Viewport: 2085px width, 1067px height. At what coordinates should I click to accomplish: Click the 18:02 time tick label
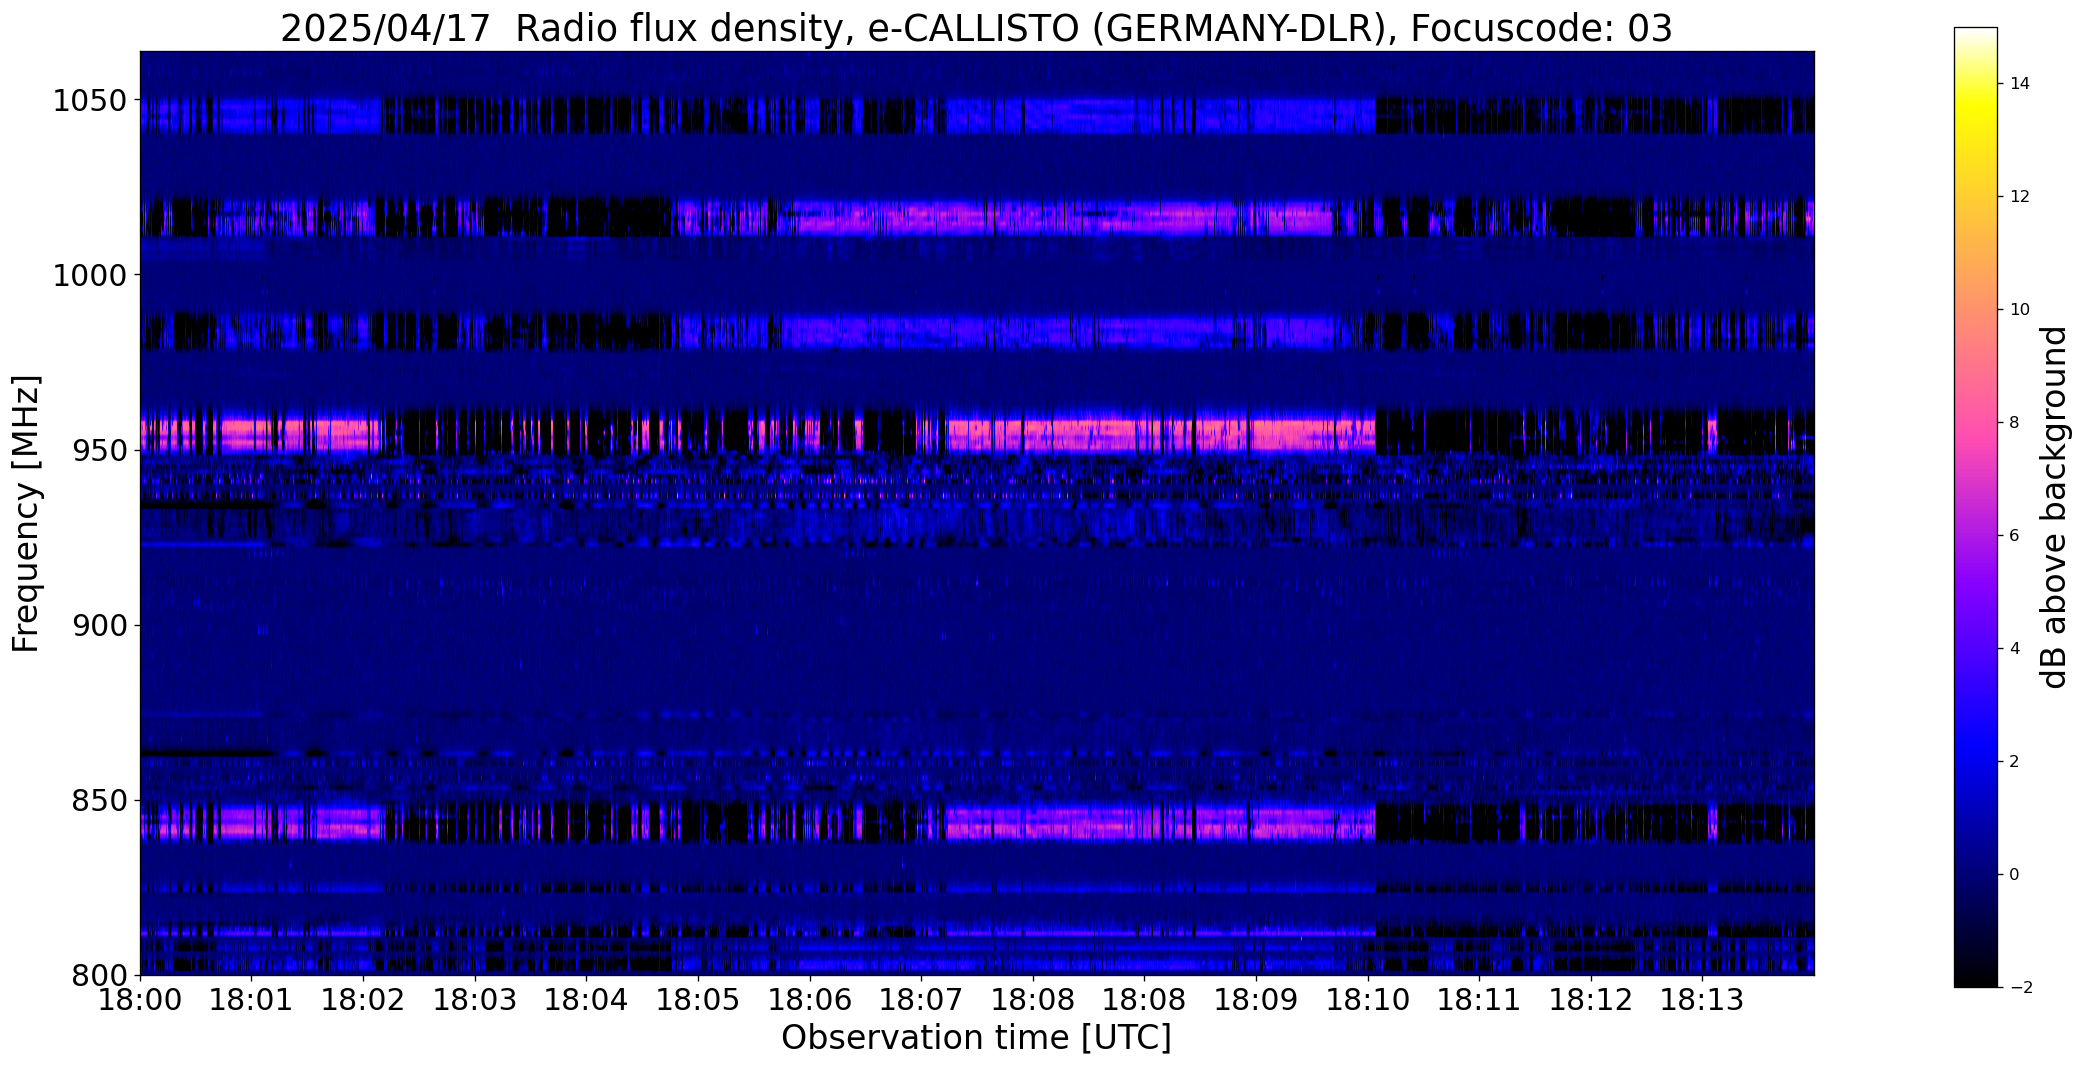pyautogui.click(x=363, y=999)
